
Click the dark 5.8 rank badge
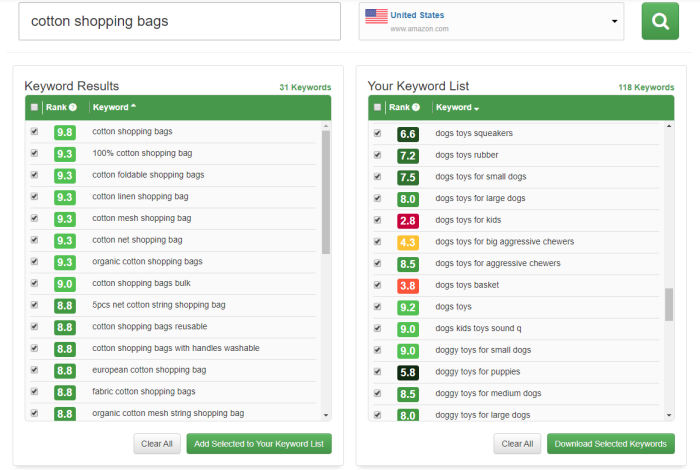pyautogui.click(x=408, y=372)
